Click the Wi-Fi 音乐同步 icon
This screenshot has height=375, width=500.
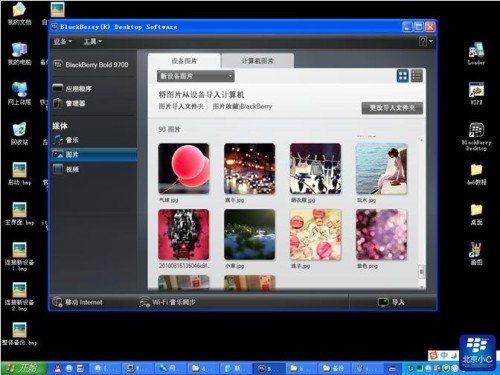[145, 302]
